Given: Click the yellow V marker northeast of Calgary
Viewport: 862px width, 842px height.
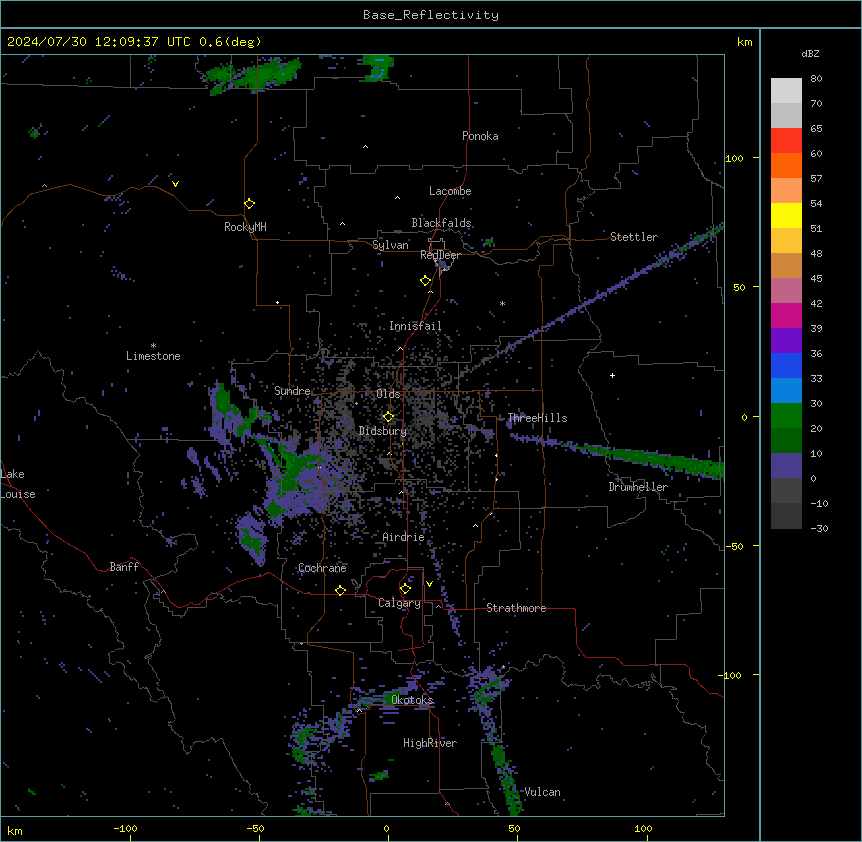Looking at the screenshot, I should (429, 584).
